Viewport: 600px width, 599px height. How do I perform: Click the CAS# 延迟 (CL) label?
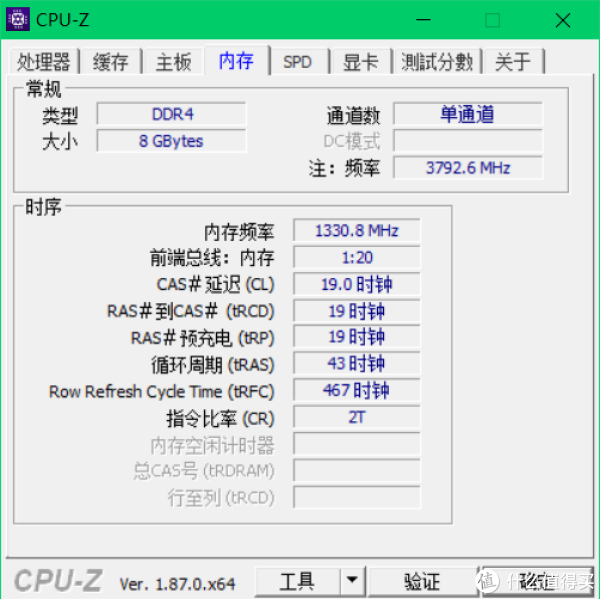[215, 284]
